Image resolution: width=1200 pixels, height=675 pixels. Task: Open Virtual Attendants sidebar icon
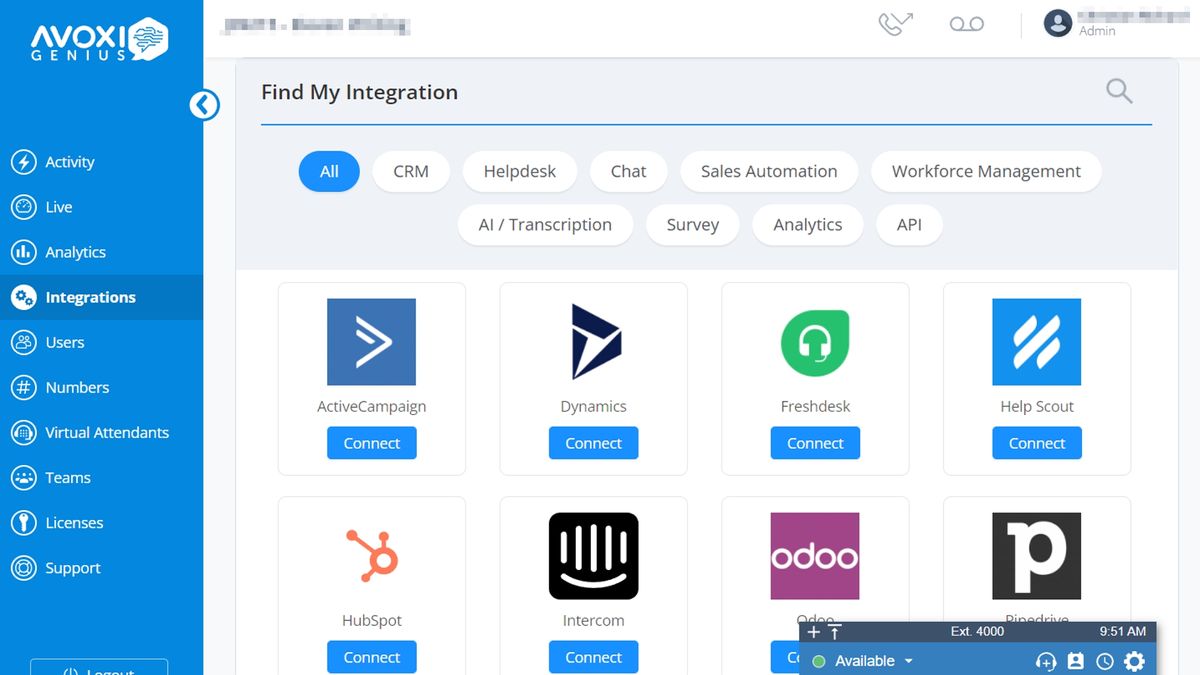click(23, 433)
